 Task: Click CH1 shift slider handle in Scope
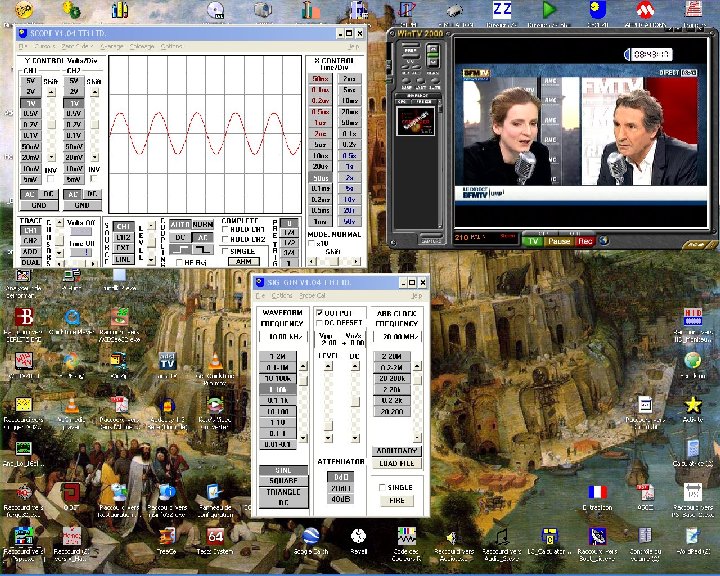[51, 124]
